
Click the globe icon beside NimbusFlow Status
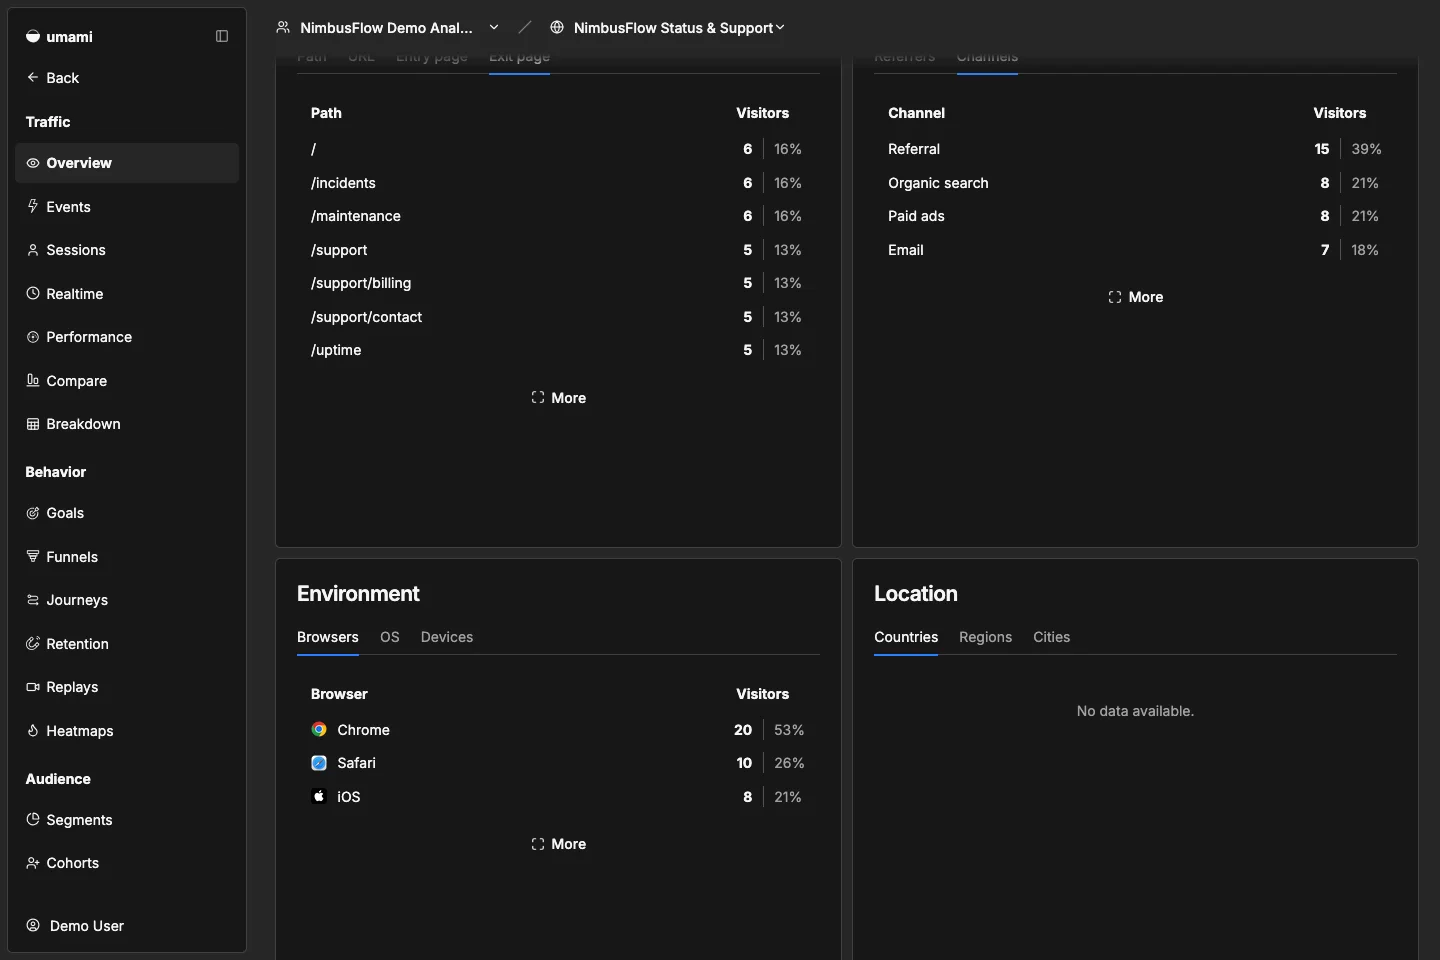click(x=557, y=27)
